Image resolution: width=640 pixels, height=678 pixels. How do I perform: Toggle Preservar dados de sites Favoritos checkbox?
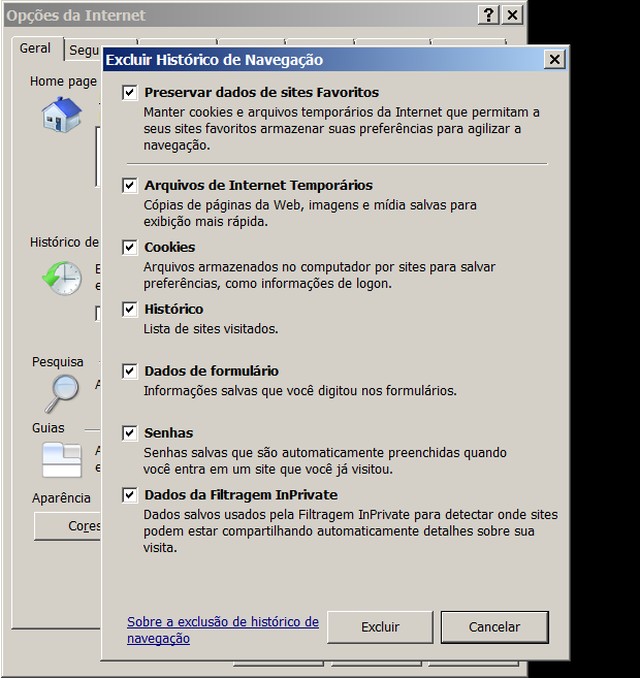pyautogui.click(x=130, y=93)
